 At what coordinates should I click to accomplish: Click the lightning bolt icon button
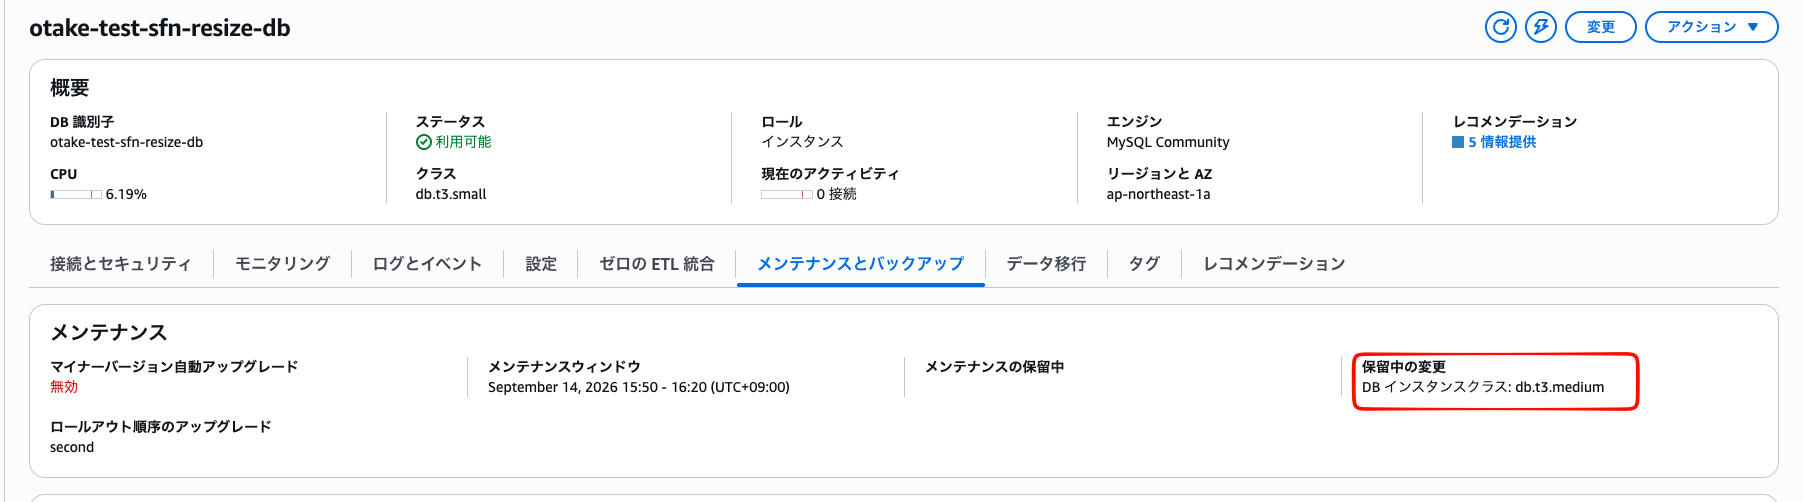click(x=1541, y=27)
